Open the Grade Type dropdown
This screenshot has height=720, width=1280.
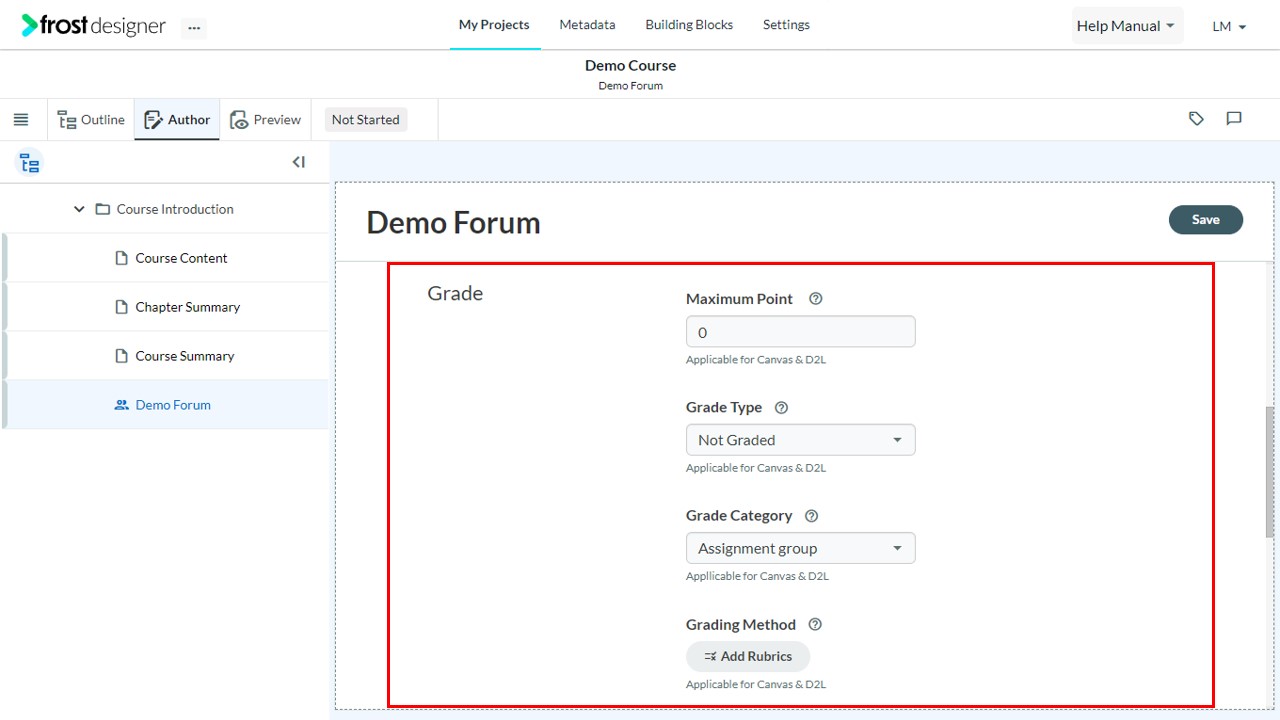(x=800, y=440)
